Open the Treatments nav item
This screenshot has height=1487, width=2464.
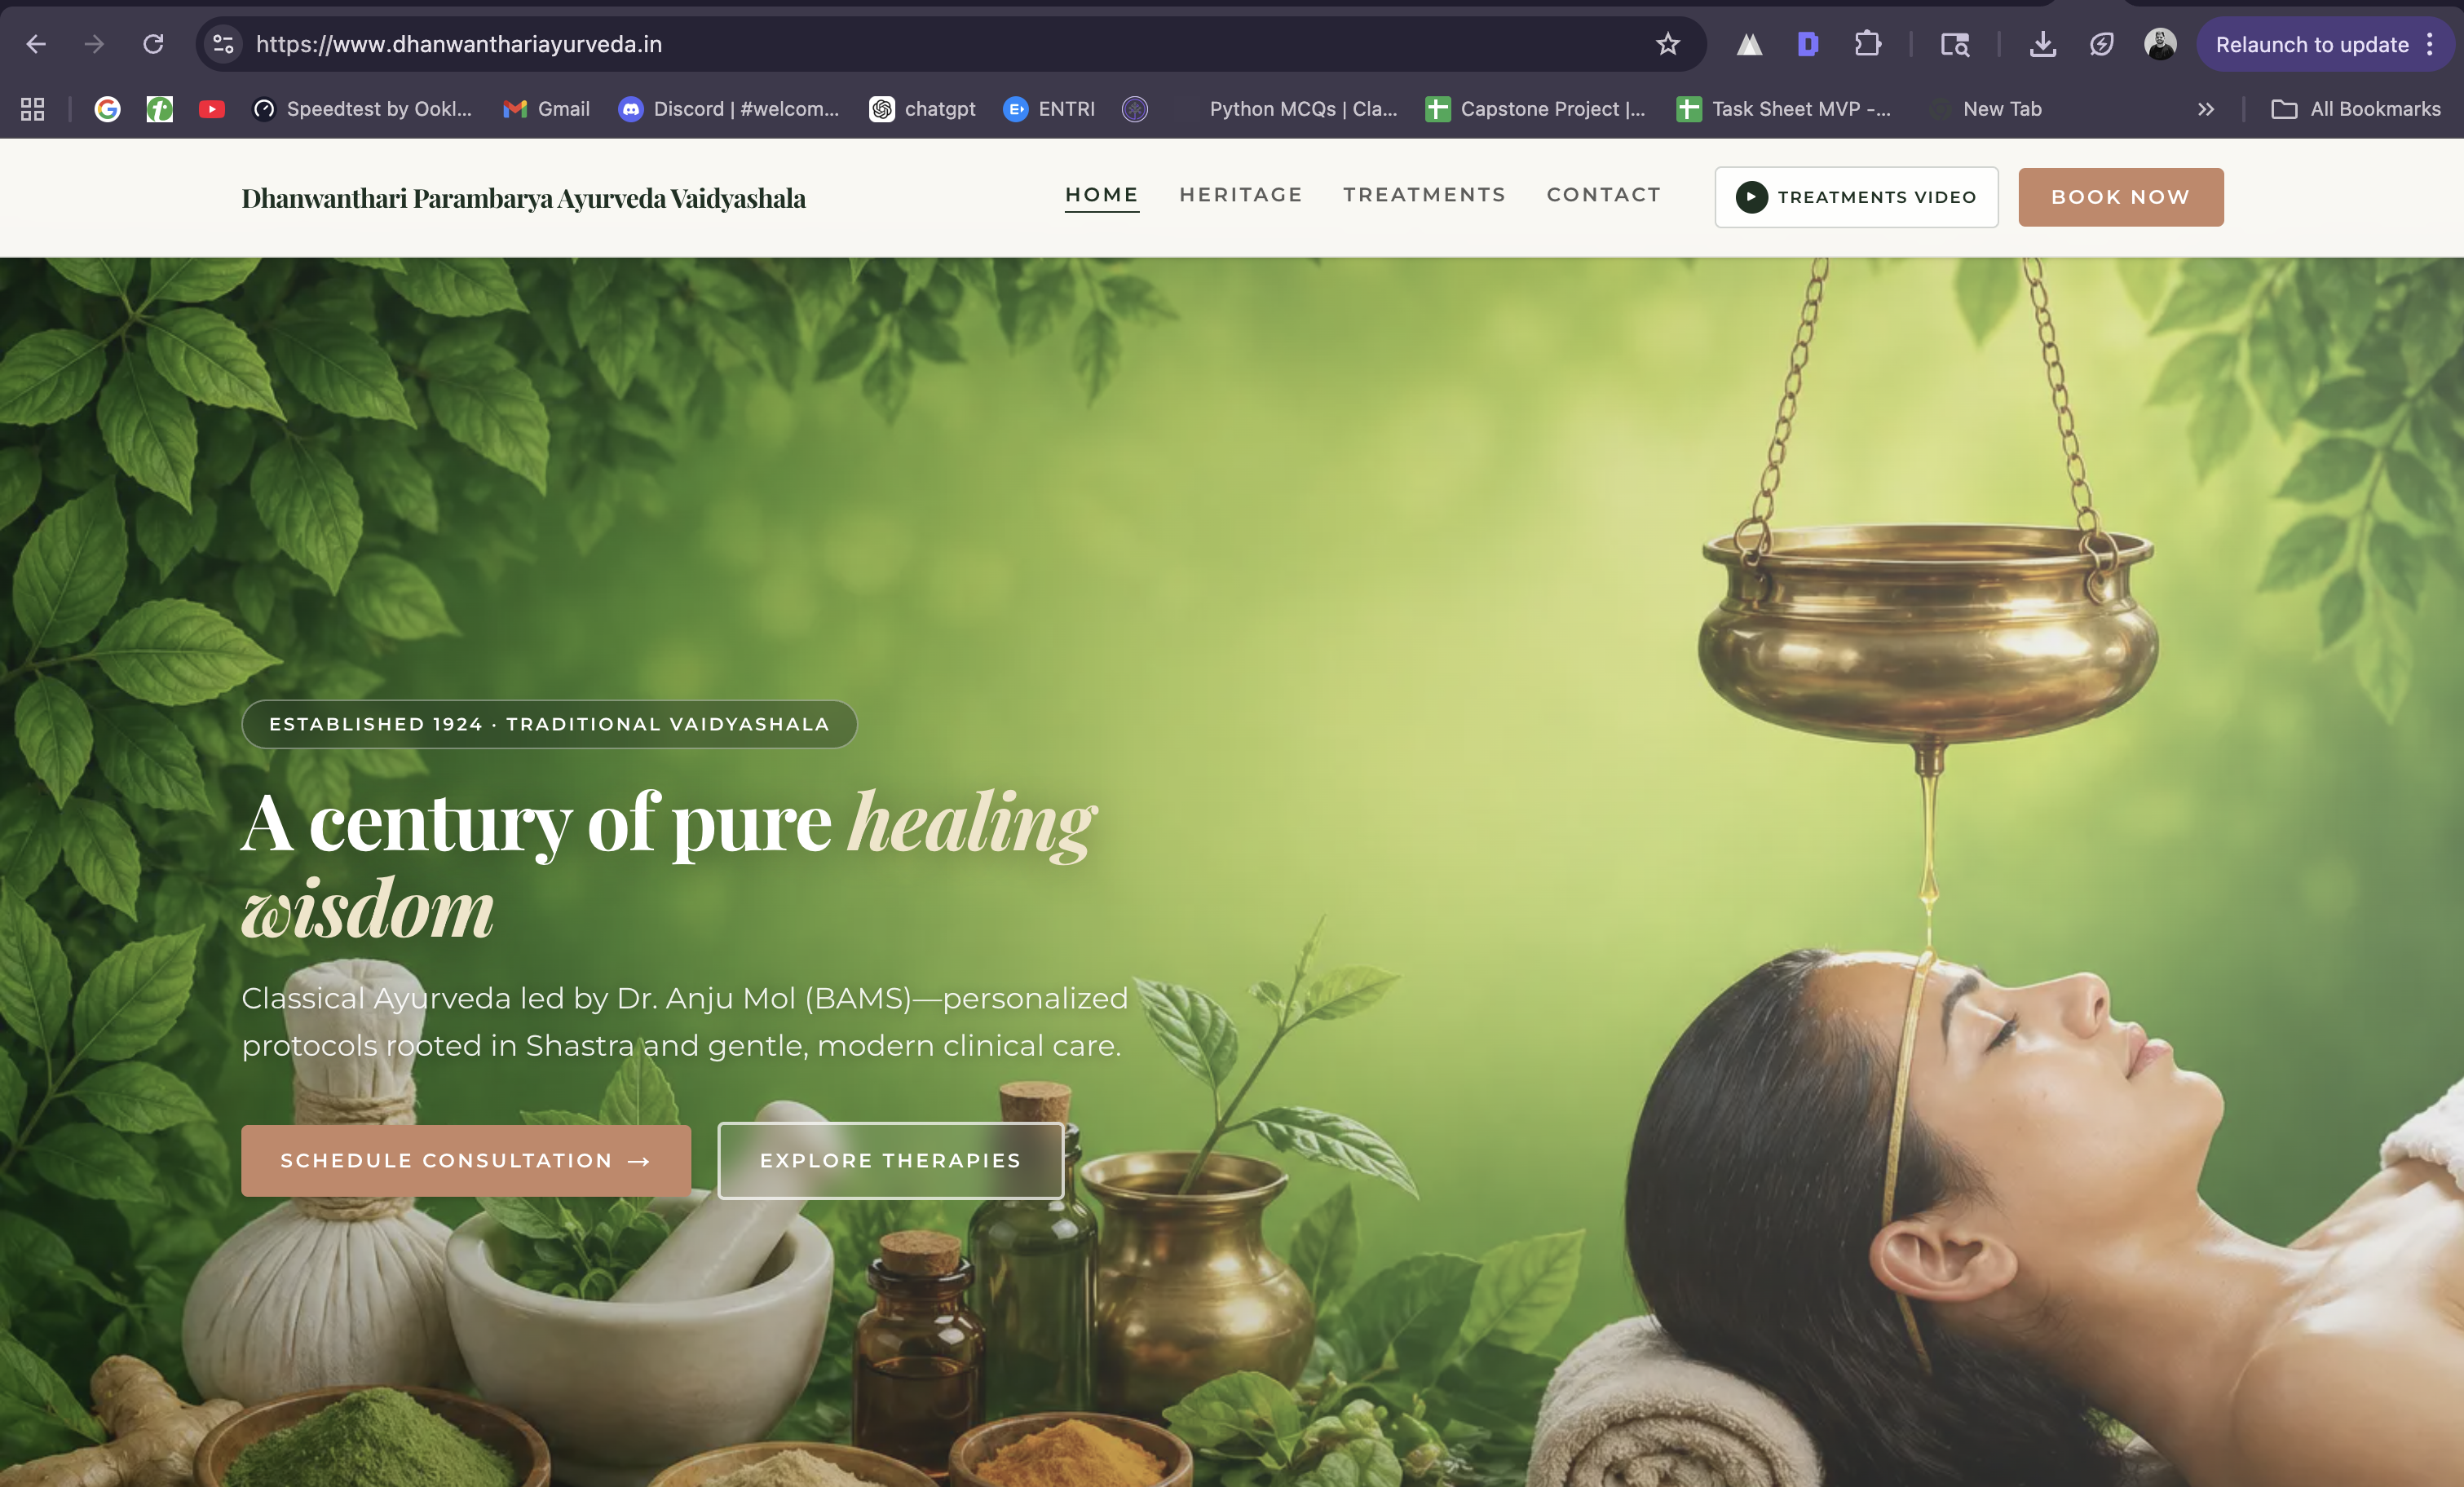[x=1424, y=195]
